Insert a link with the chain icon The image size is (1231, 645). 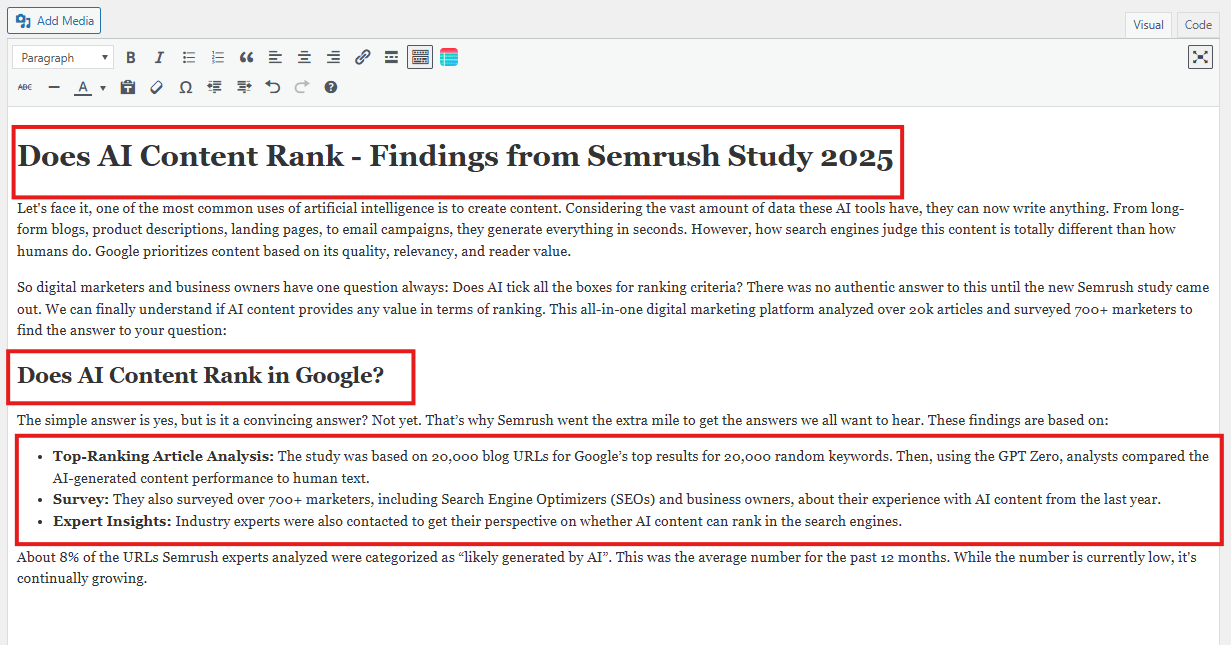[x=363, y=58]
